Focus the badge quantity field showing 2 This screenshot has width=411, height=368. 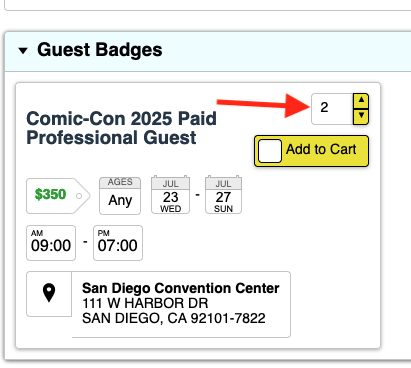click(x=332, y=109)
